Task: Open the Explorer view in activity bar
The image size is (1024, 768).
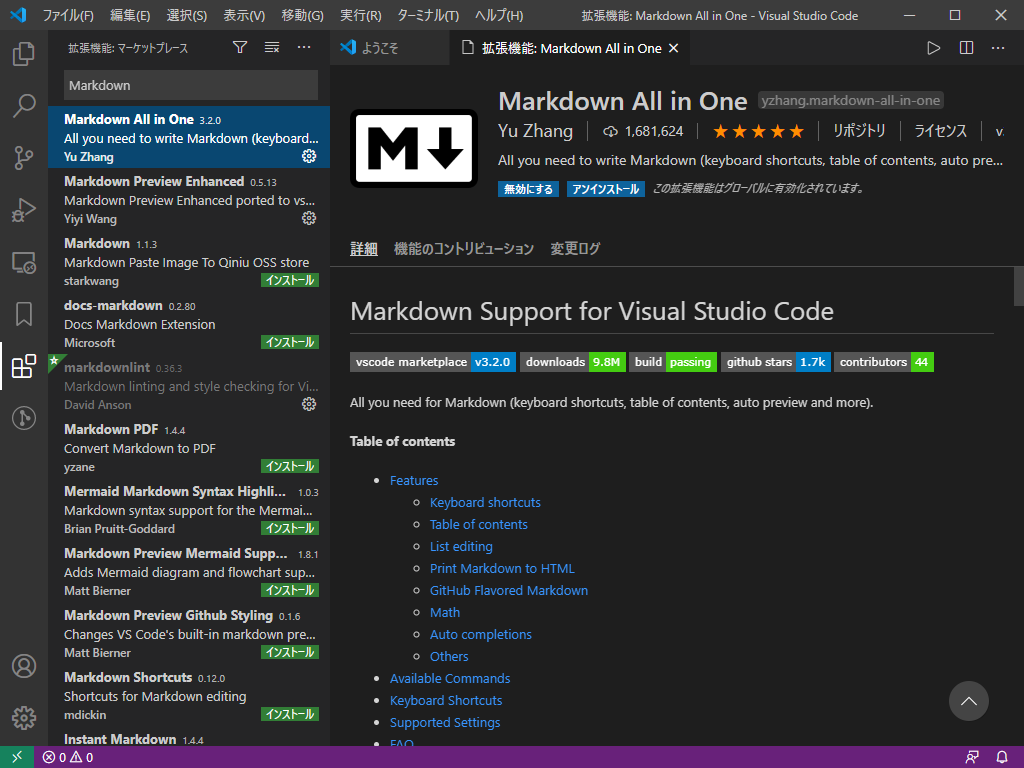Action: click(x=24, y=54)
